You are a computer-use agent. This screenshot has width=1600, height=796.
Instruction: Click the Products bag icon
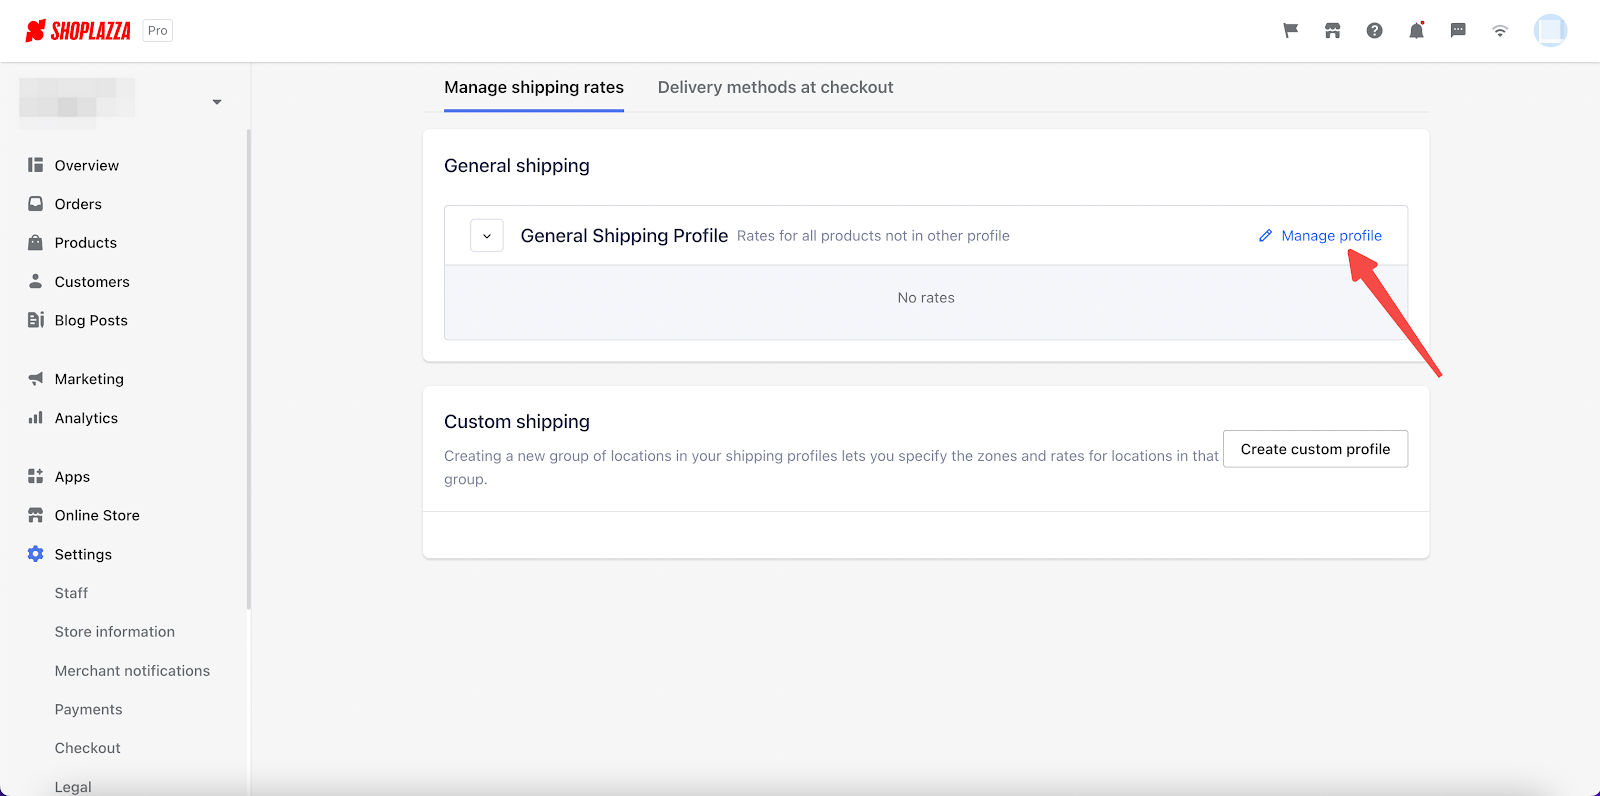coord(36,243)
